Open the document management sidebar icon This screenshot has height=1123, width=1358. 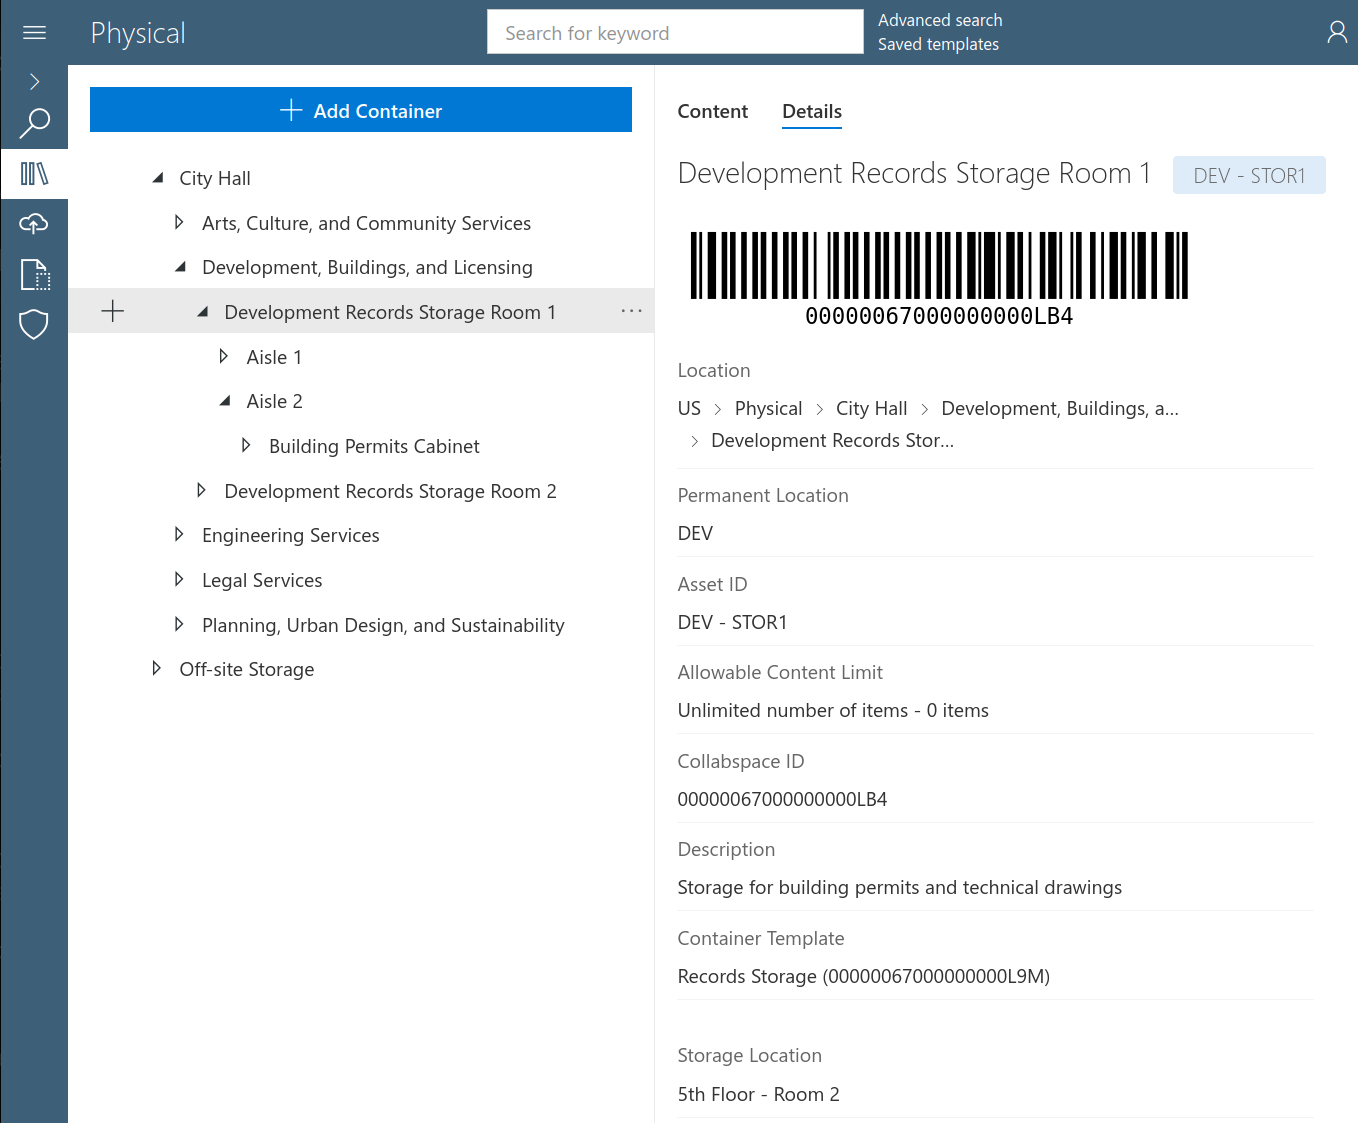tap(34, 275)
